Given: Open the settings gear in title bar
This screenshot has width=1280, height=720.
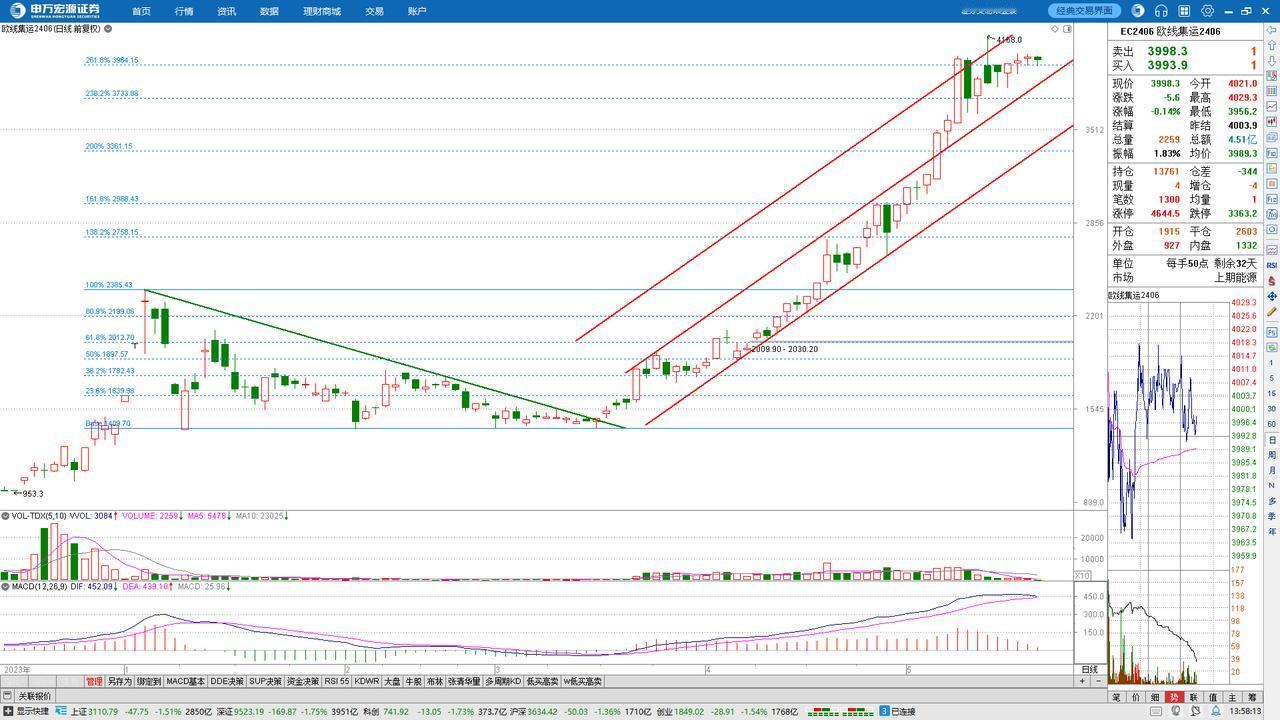Looking at the screenshot, I should (x=1207, y=11).
